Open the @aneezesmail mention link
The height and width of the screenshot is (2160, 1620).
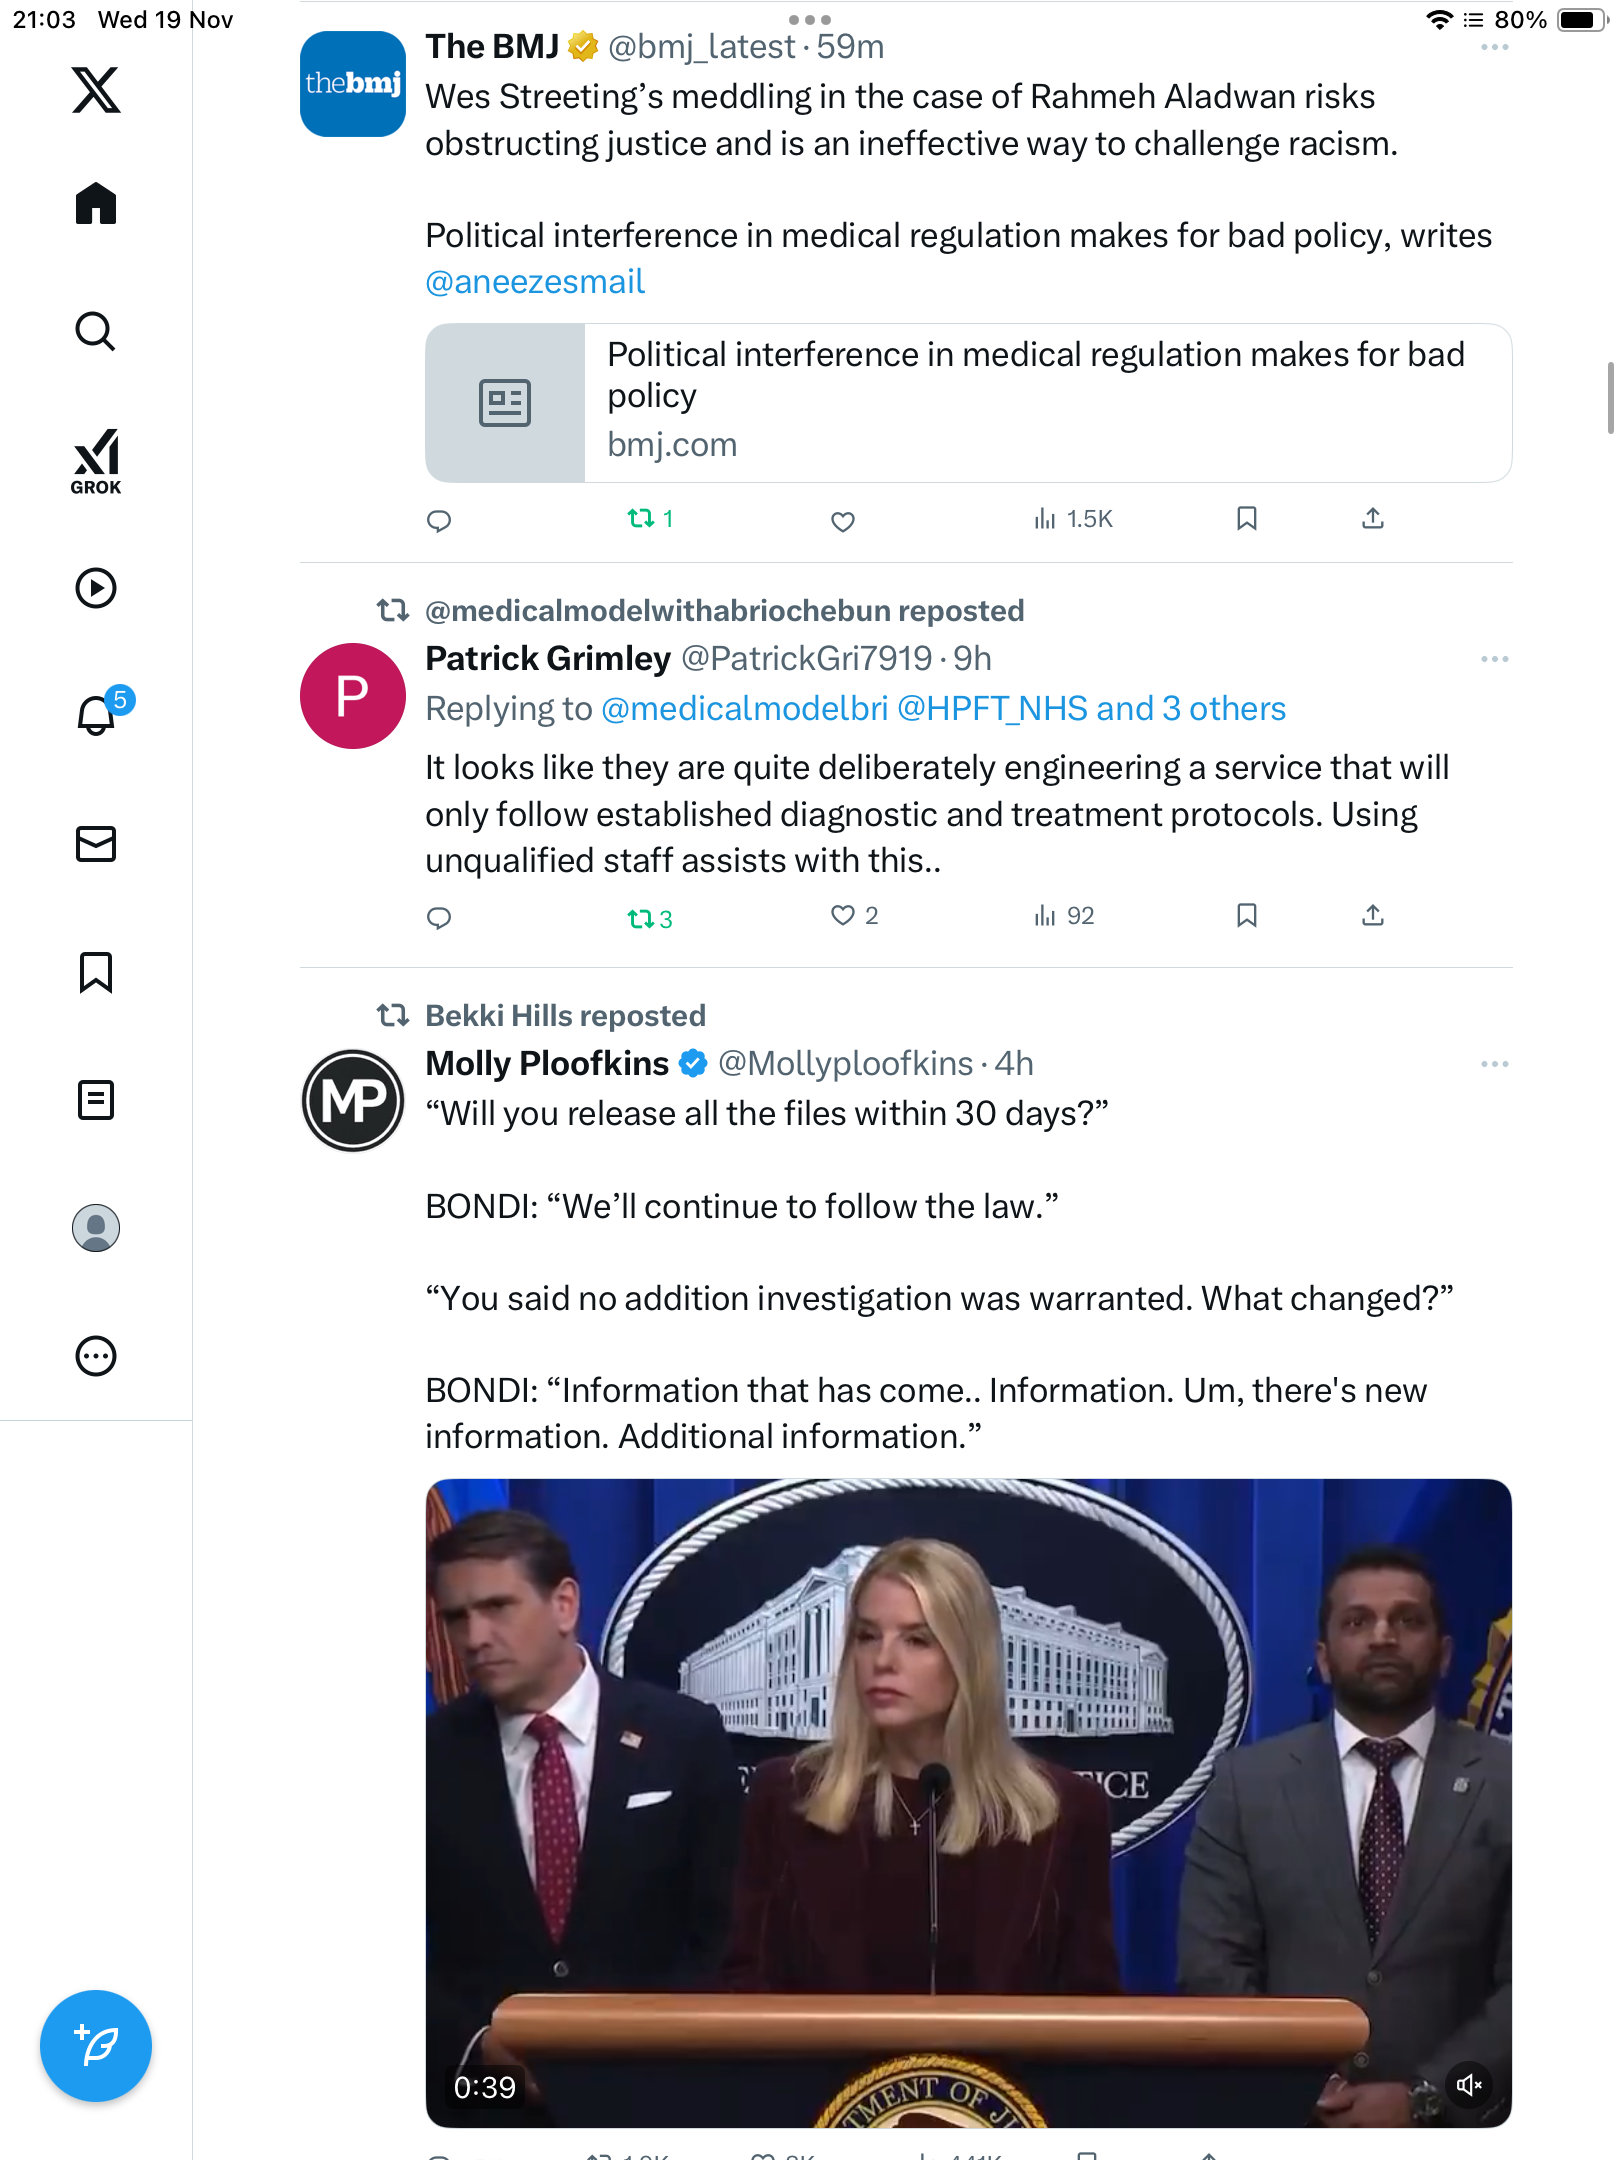click(x=535, y=282)
